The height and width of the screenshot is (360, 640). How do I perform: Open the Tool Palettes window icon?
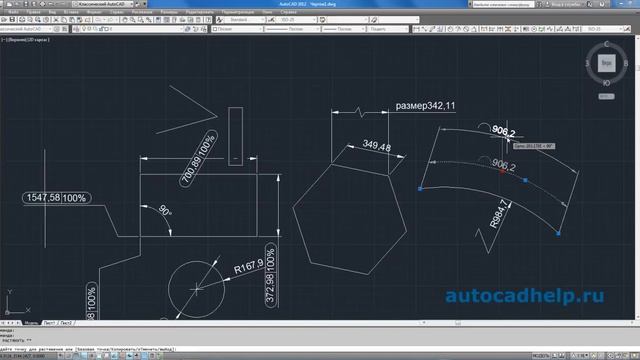pyautogui.click(x=174, y=20)
